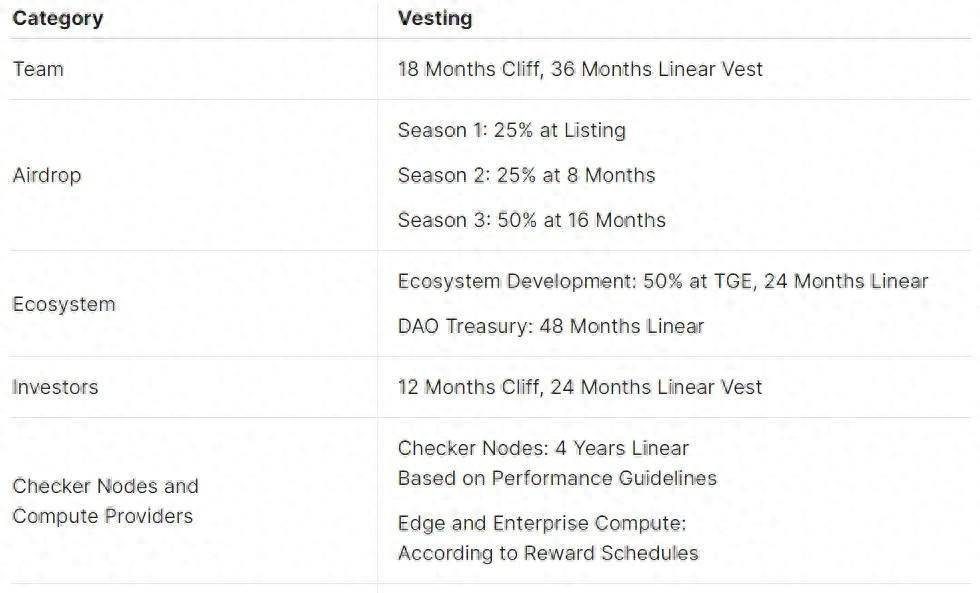Click the Vesting column header
Viewport: 980px width, 593px height.
point(435,19)
